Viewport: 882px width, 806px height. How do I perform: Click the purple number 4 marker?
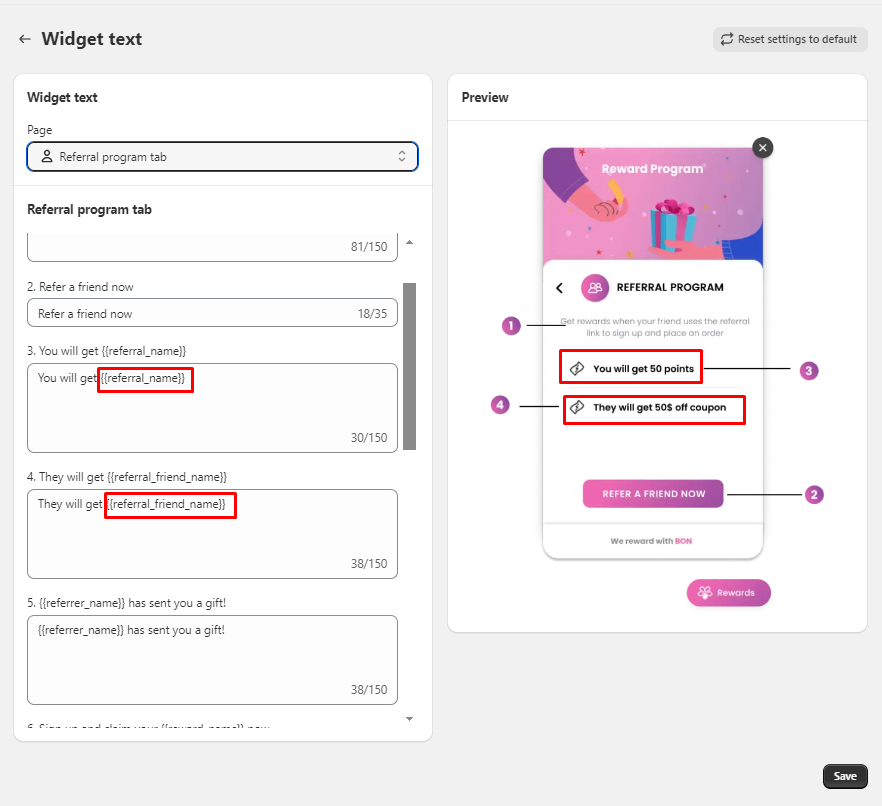tap(501, 405)
